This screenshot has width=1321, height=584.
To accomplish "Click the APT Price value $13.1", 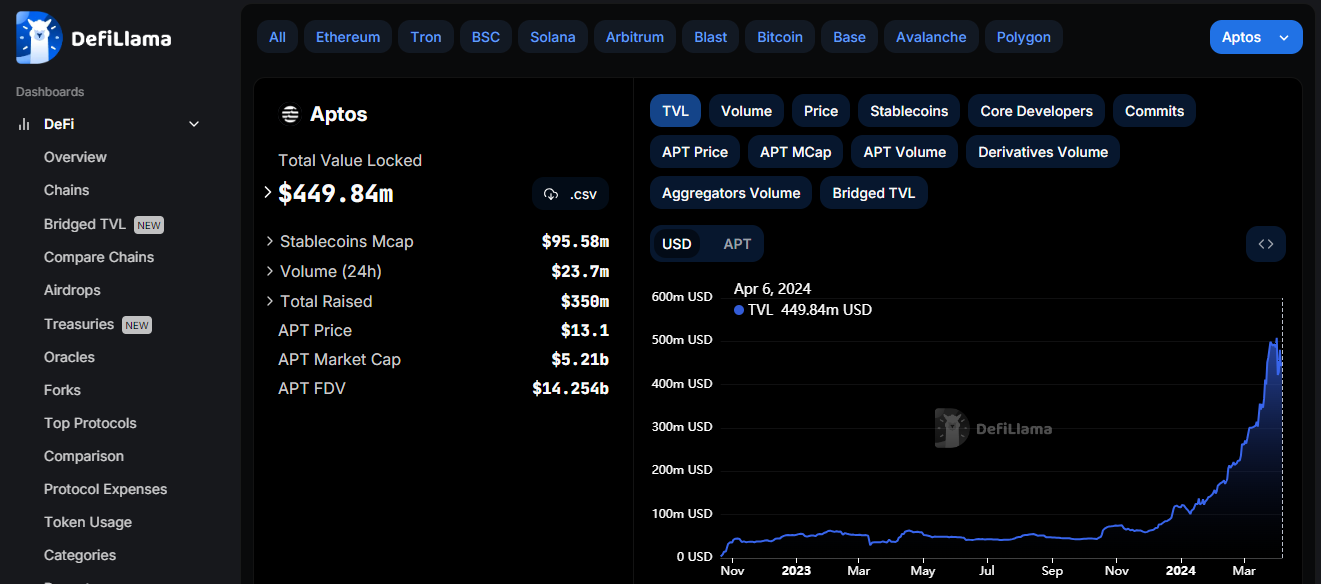I will (585, 330).
